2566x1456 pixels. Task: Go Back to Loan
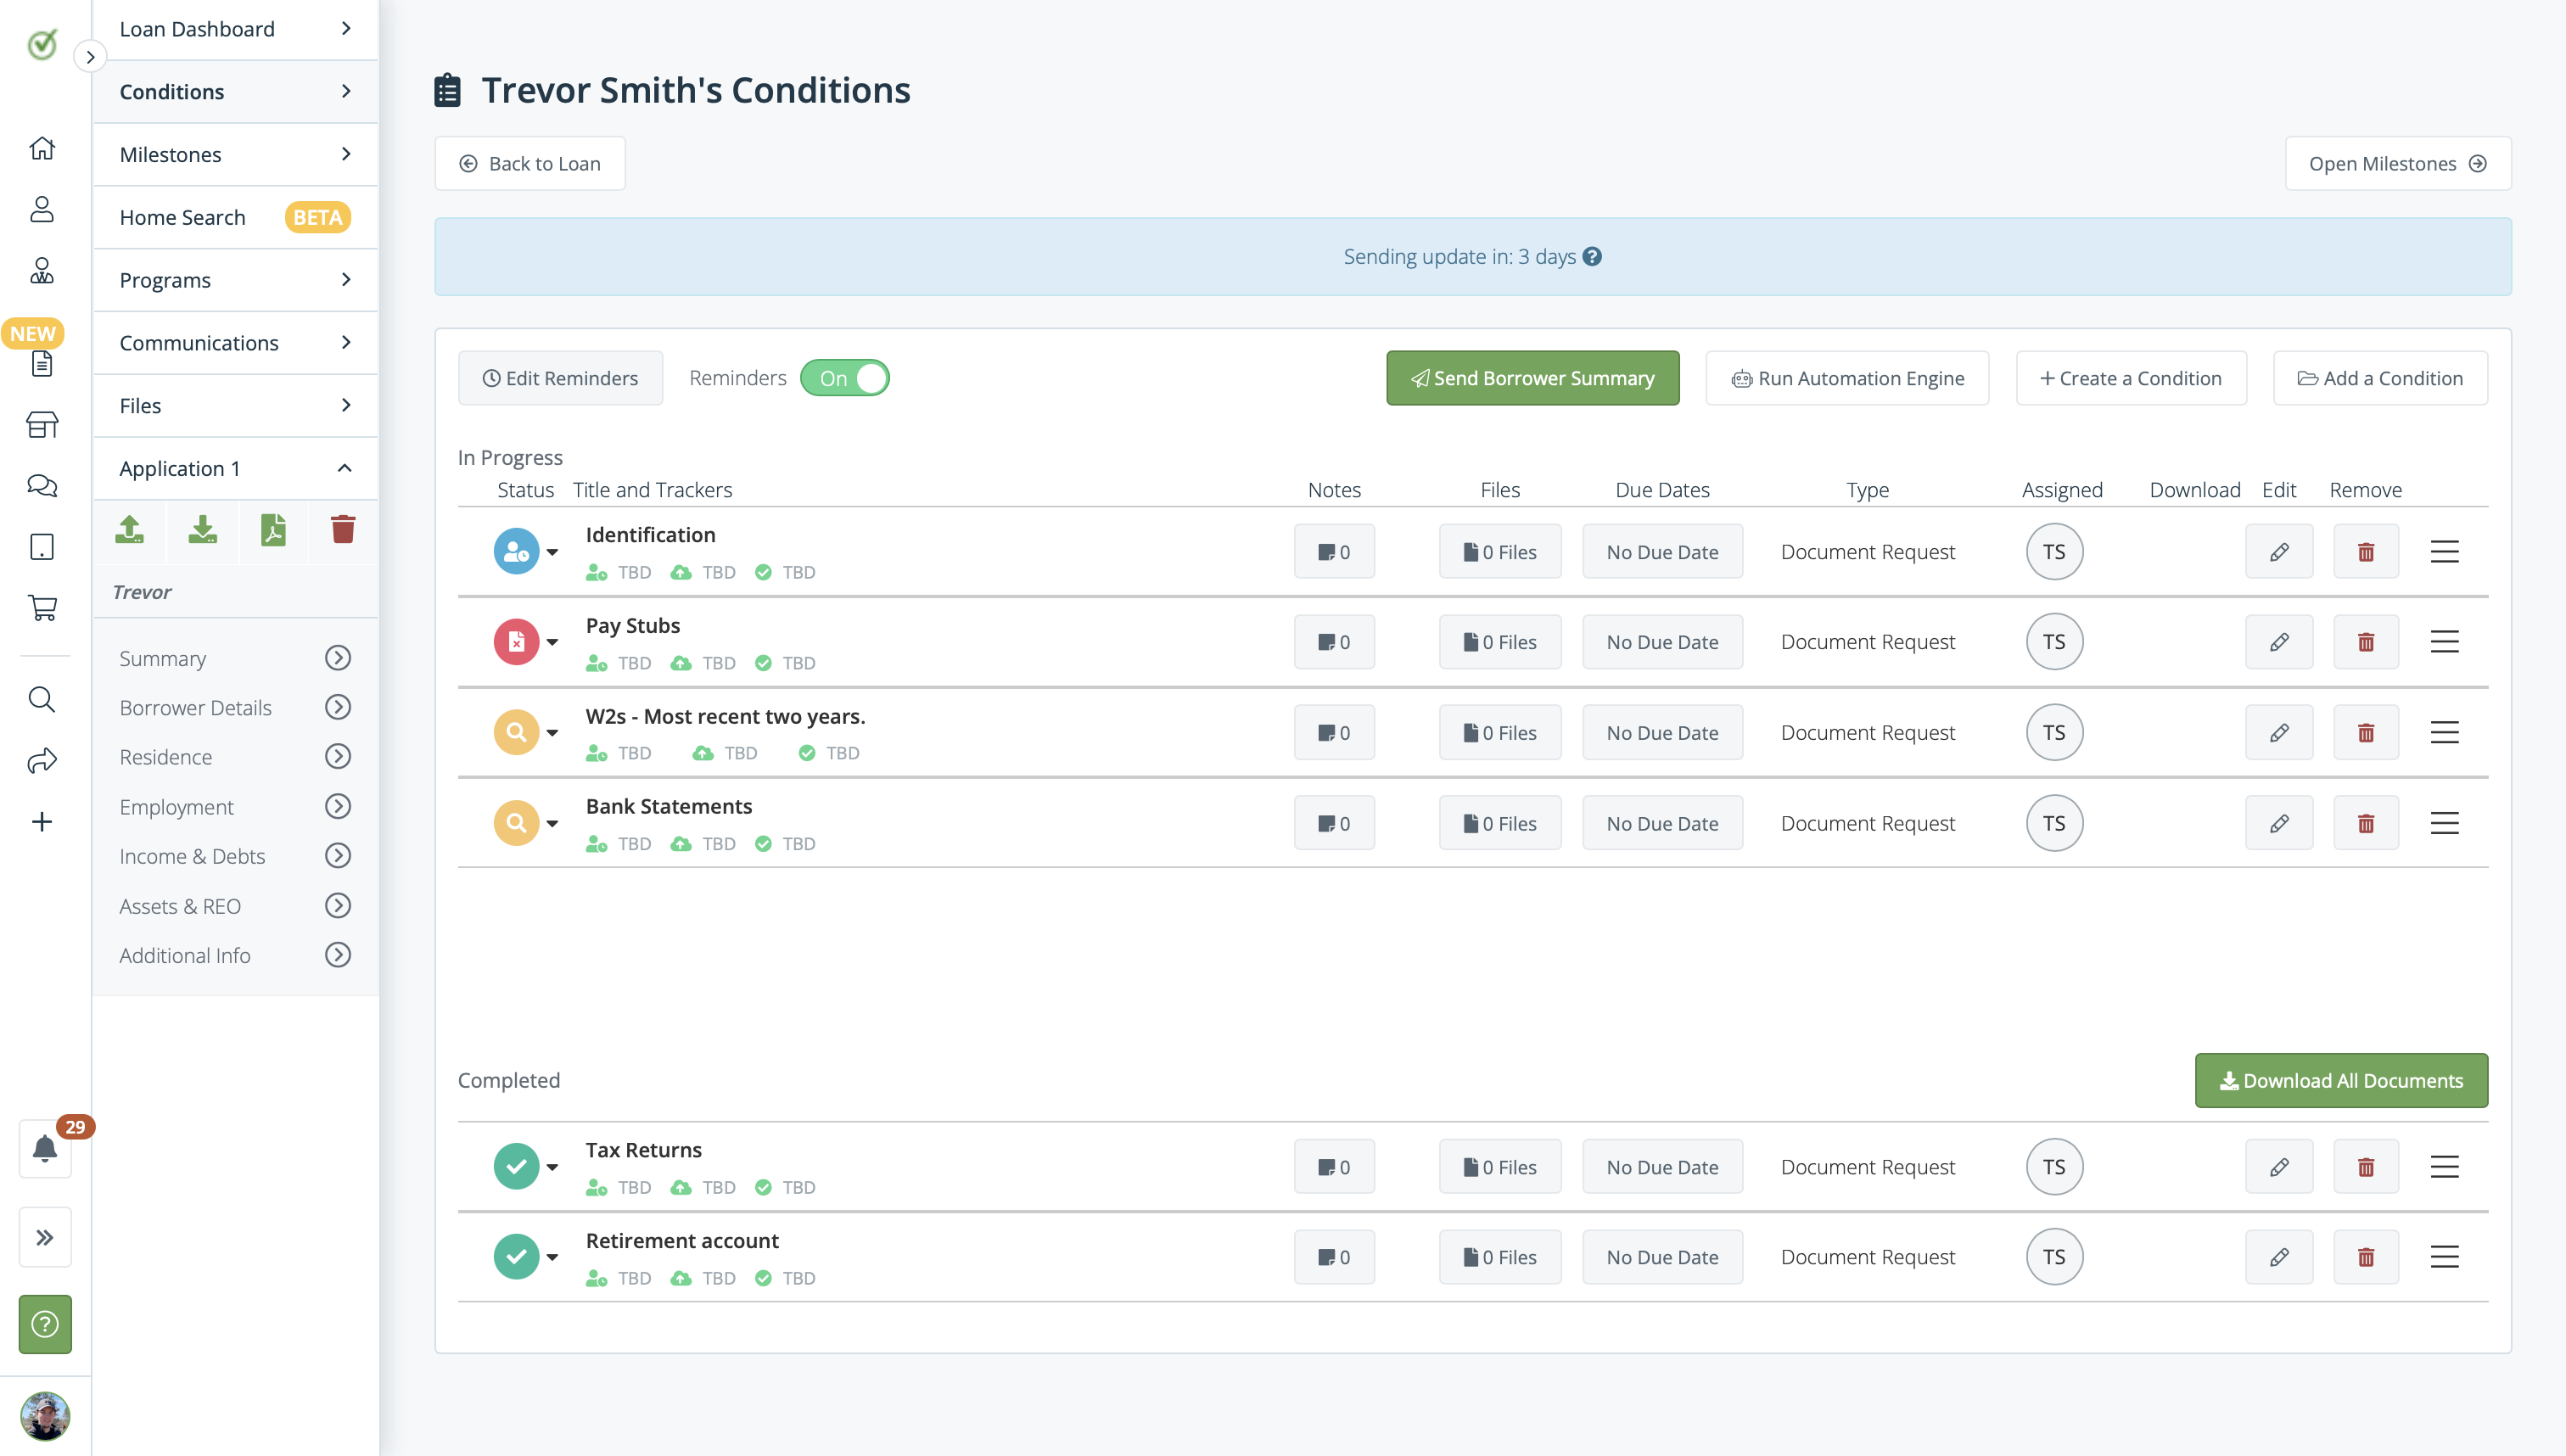tap(530, 163)
